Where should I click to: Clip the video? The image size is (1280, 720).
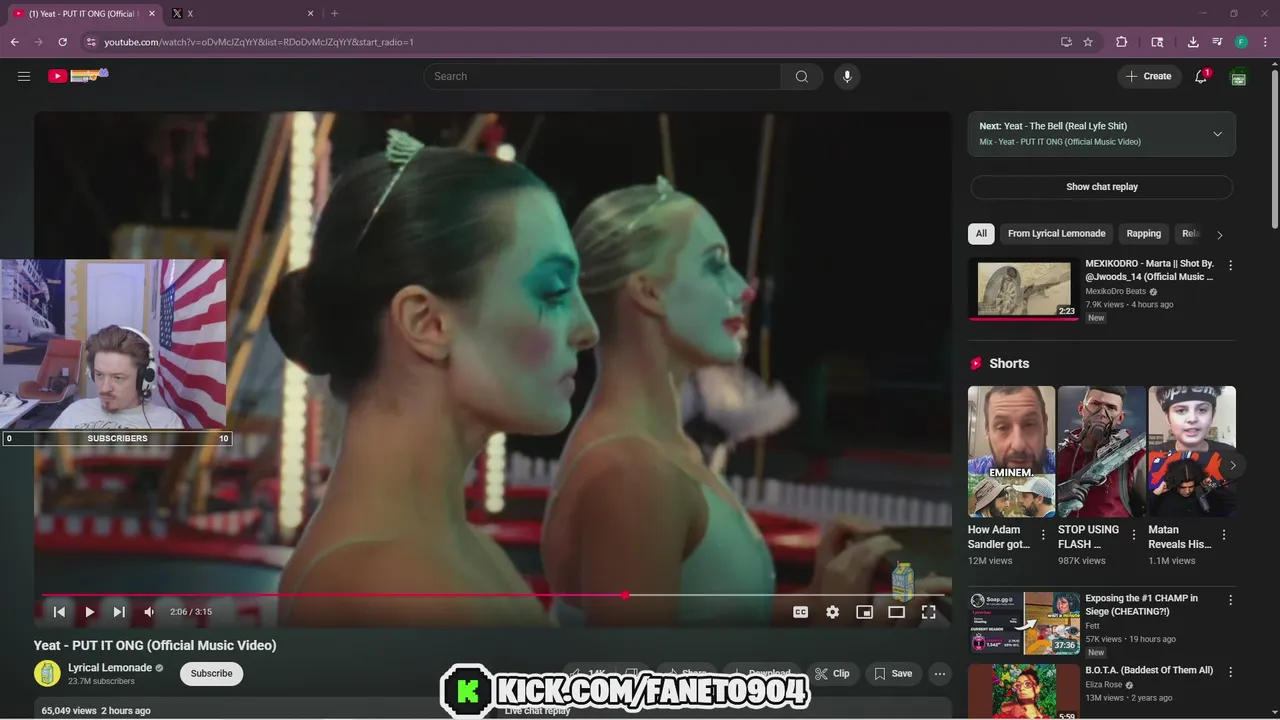tap(832, 674)
